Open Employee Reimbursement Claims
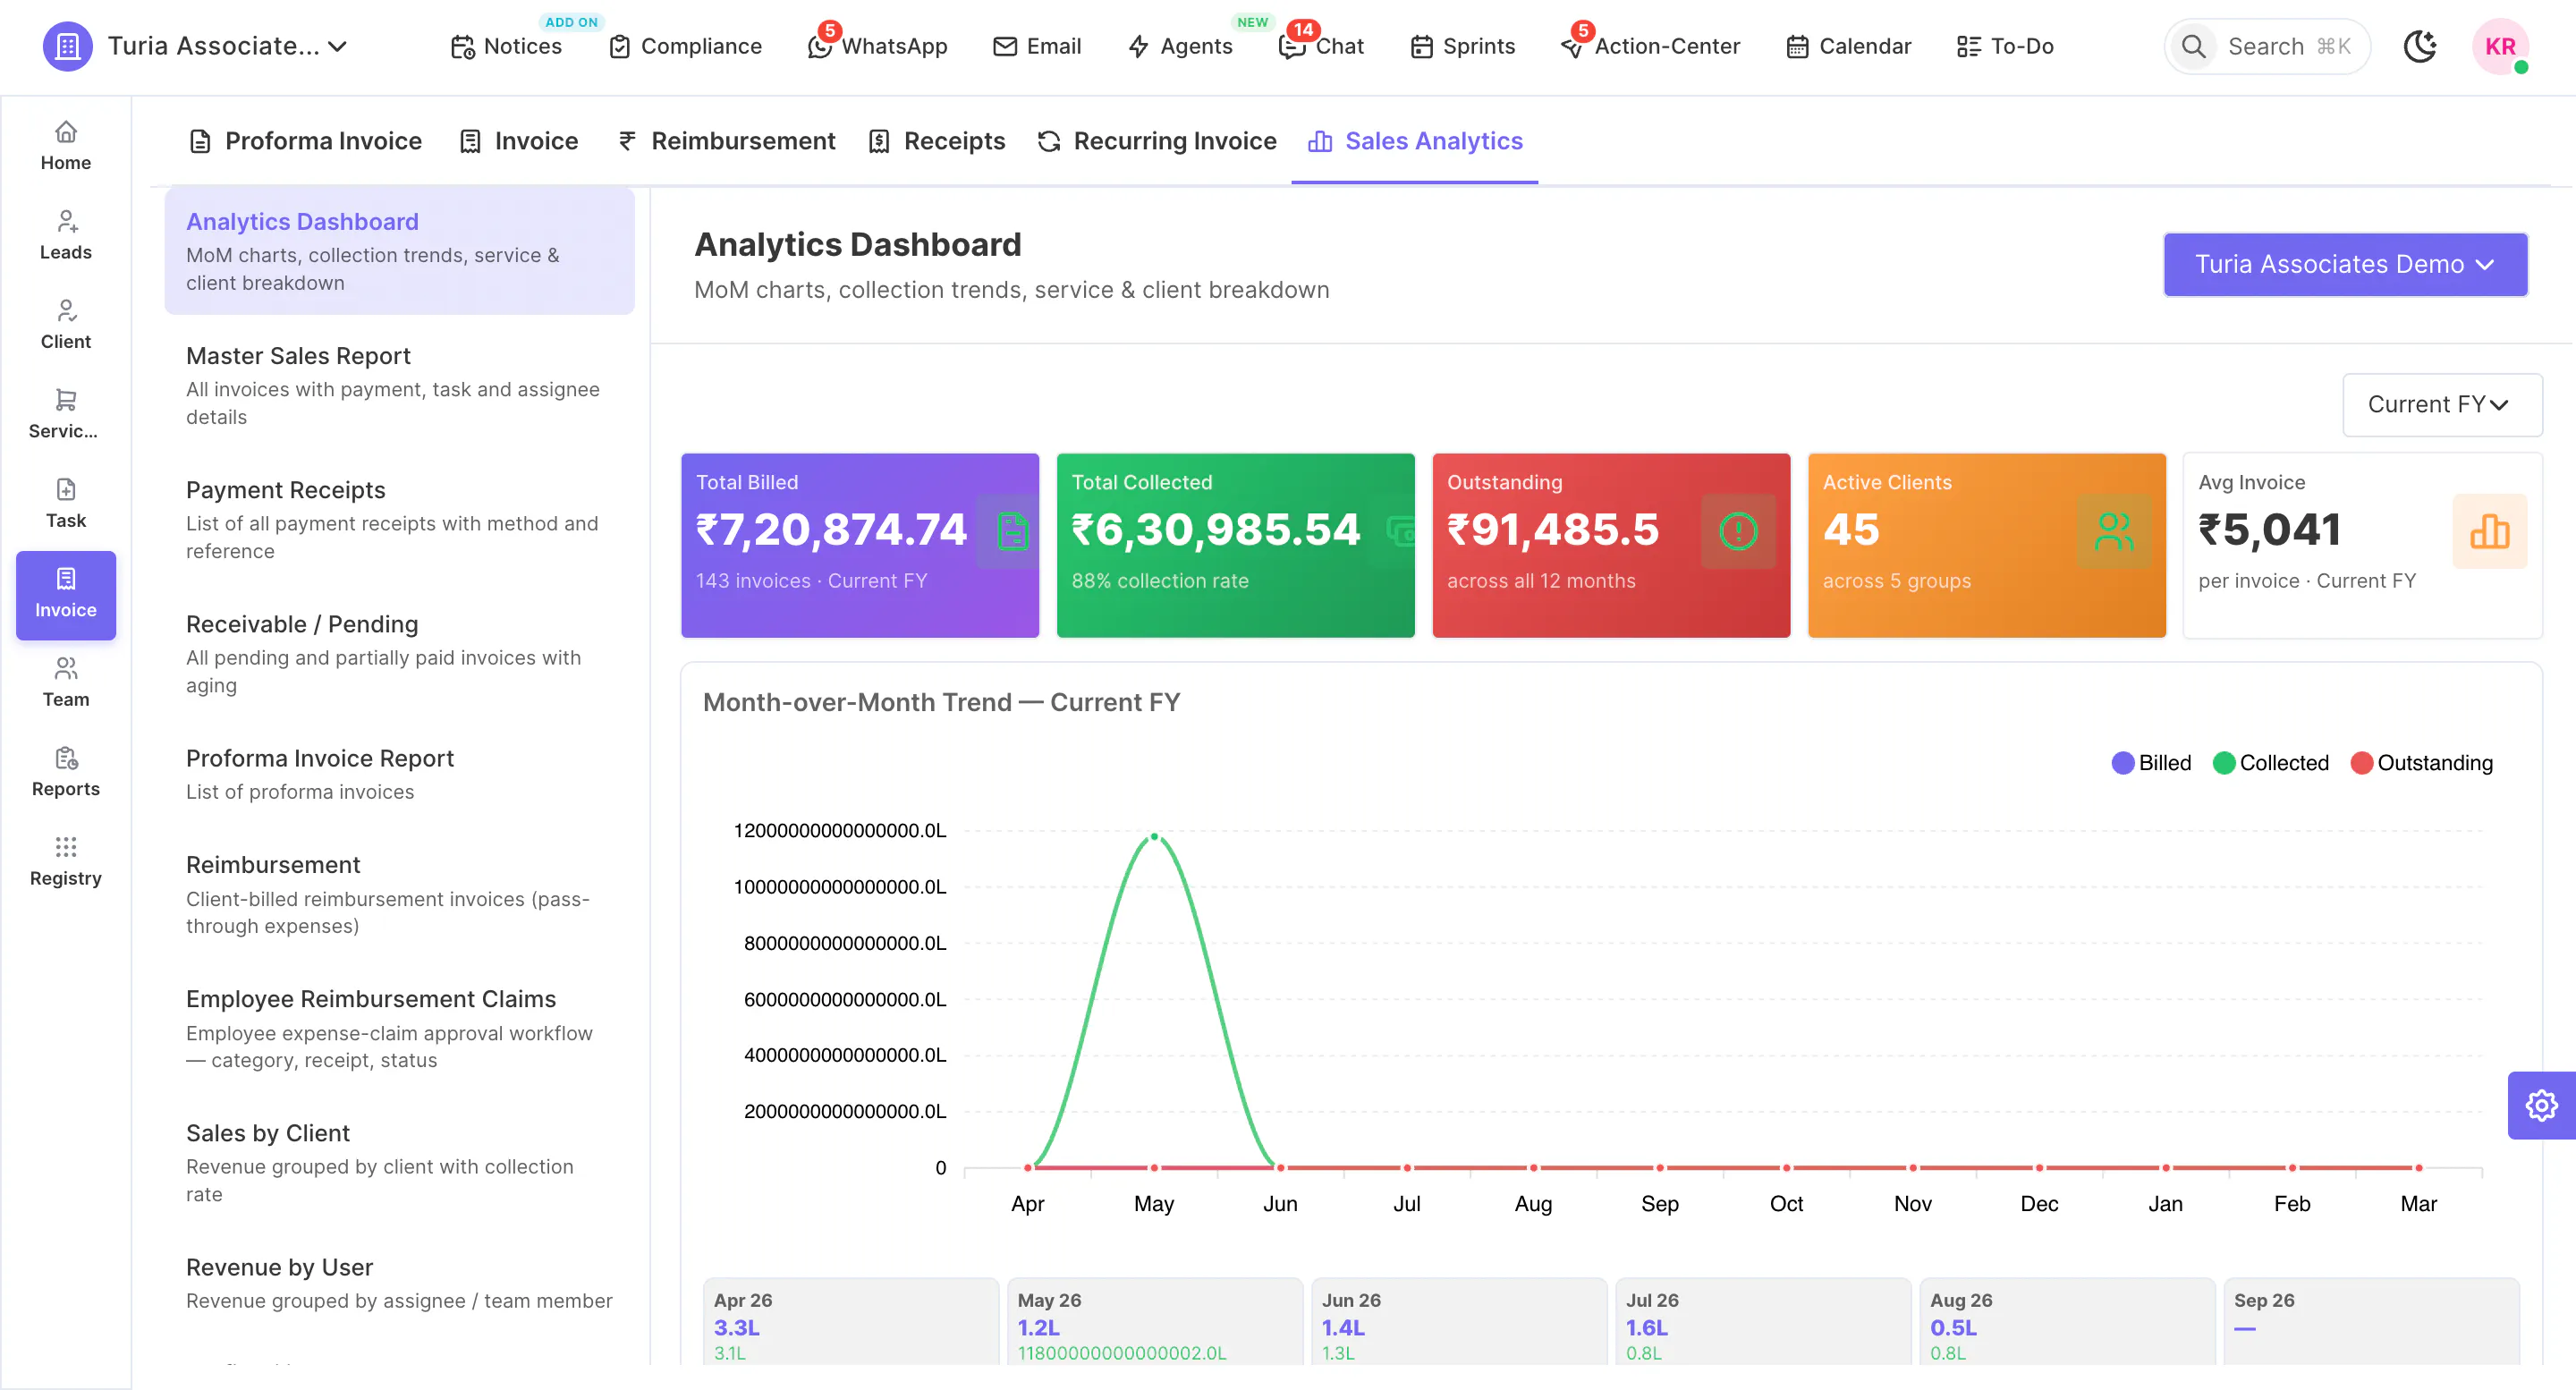This screenshot has width=2576, height=1390. coord(399,1028)
